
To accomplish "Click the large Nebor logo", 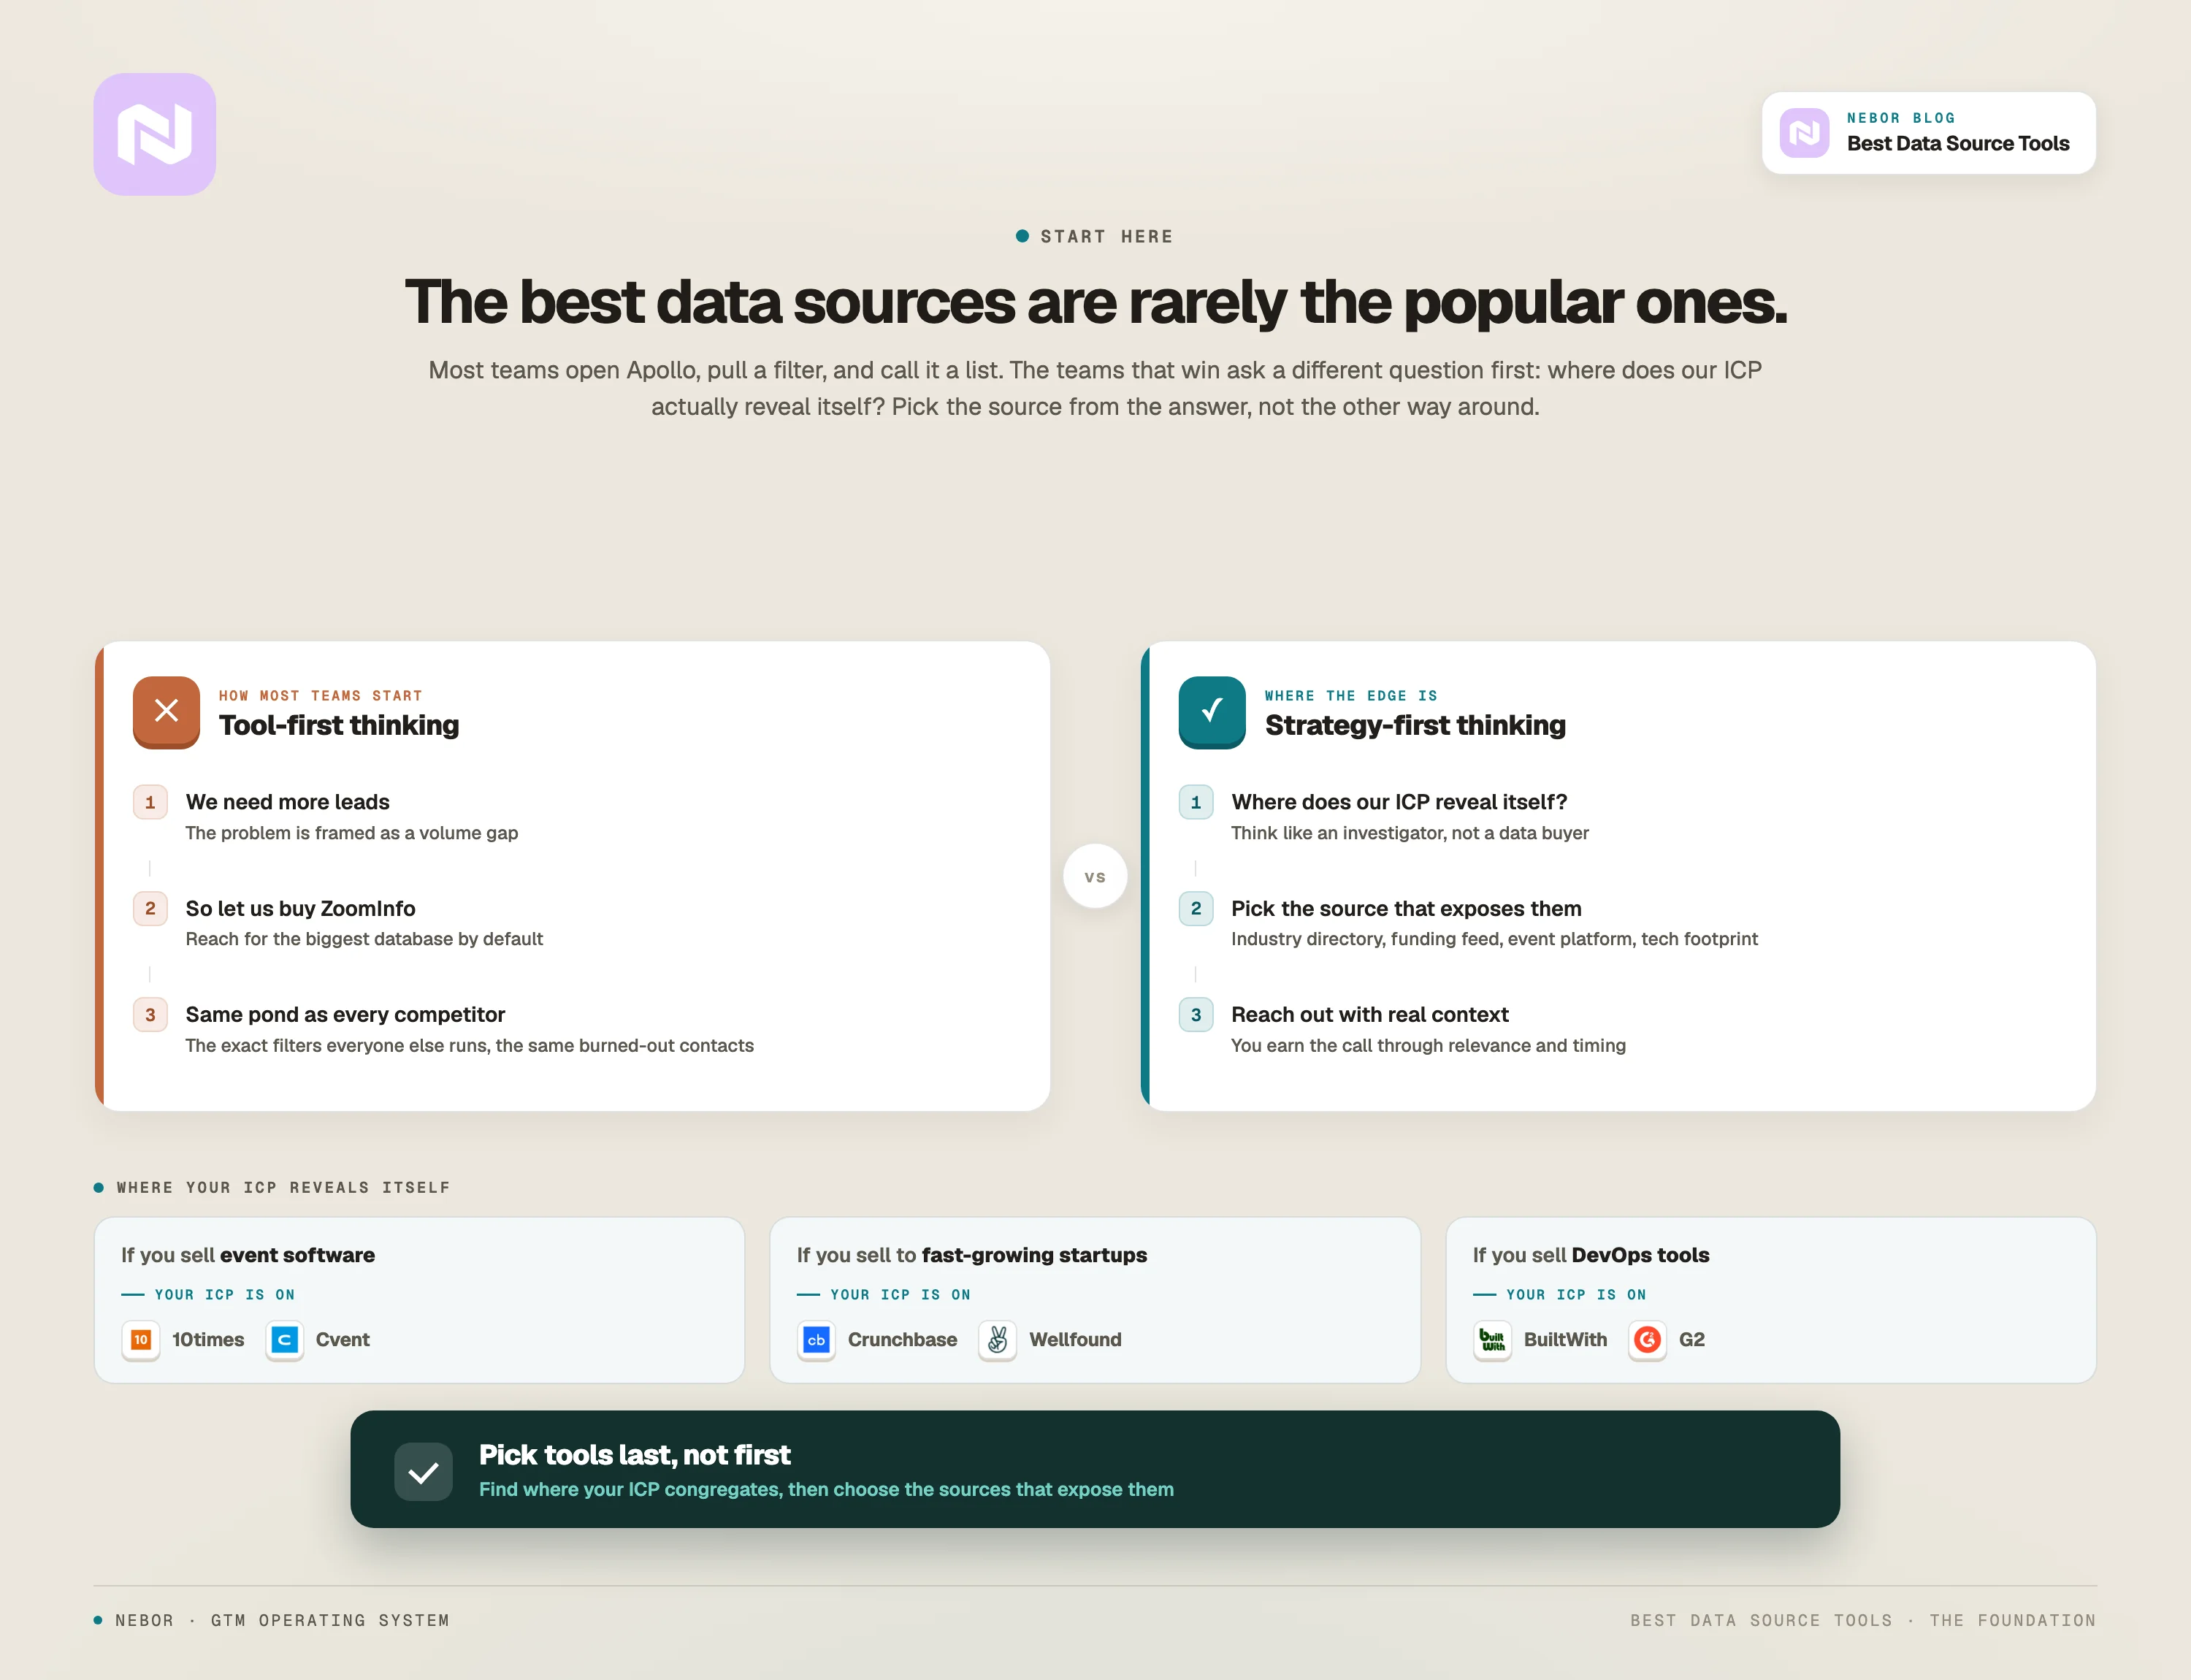I will point(155,134).
